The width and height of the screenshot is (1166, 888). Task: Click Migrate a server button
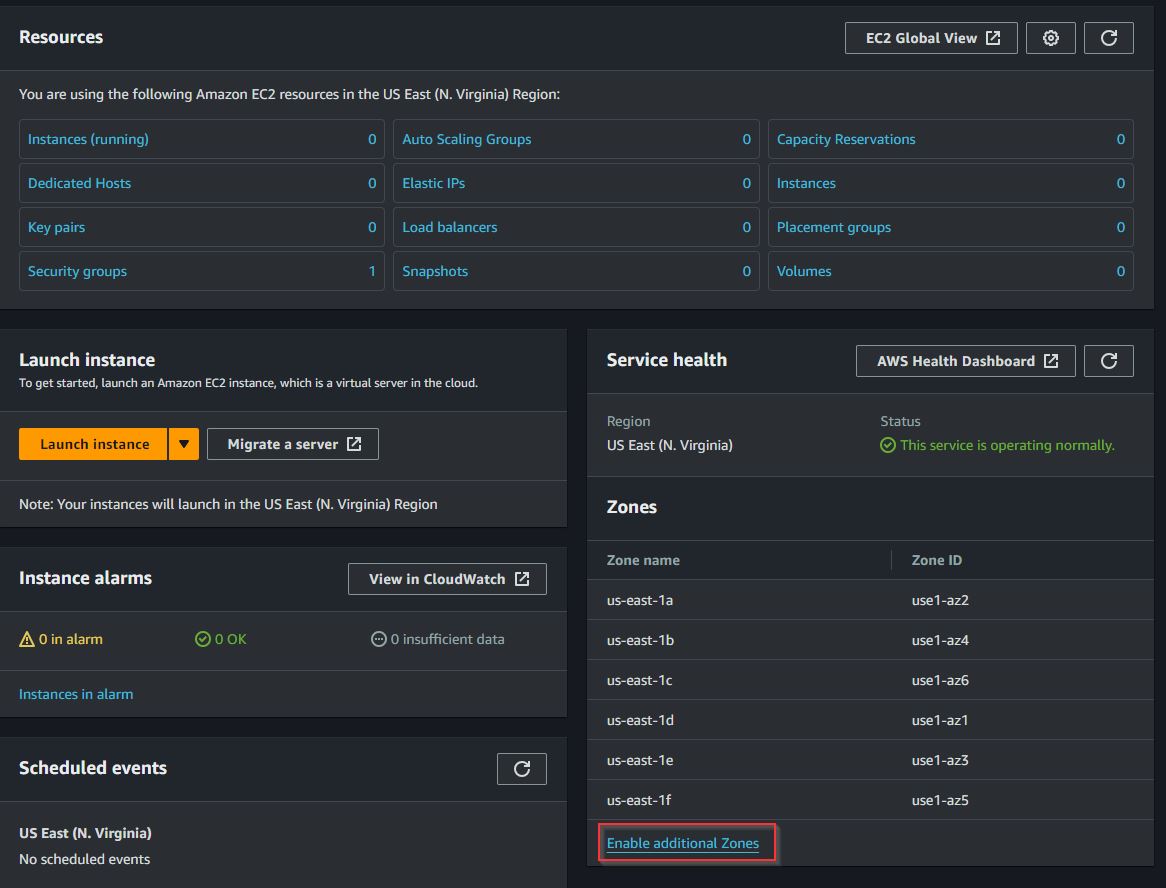click(x=293, y=444)
